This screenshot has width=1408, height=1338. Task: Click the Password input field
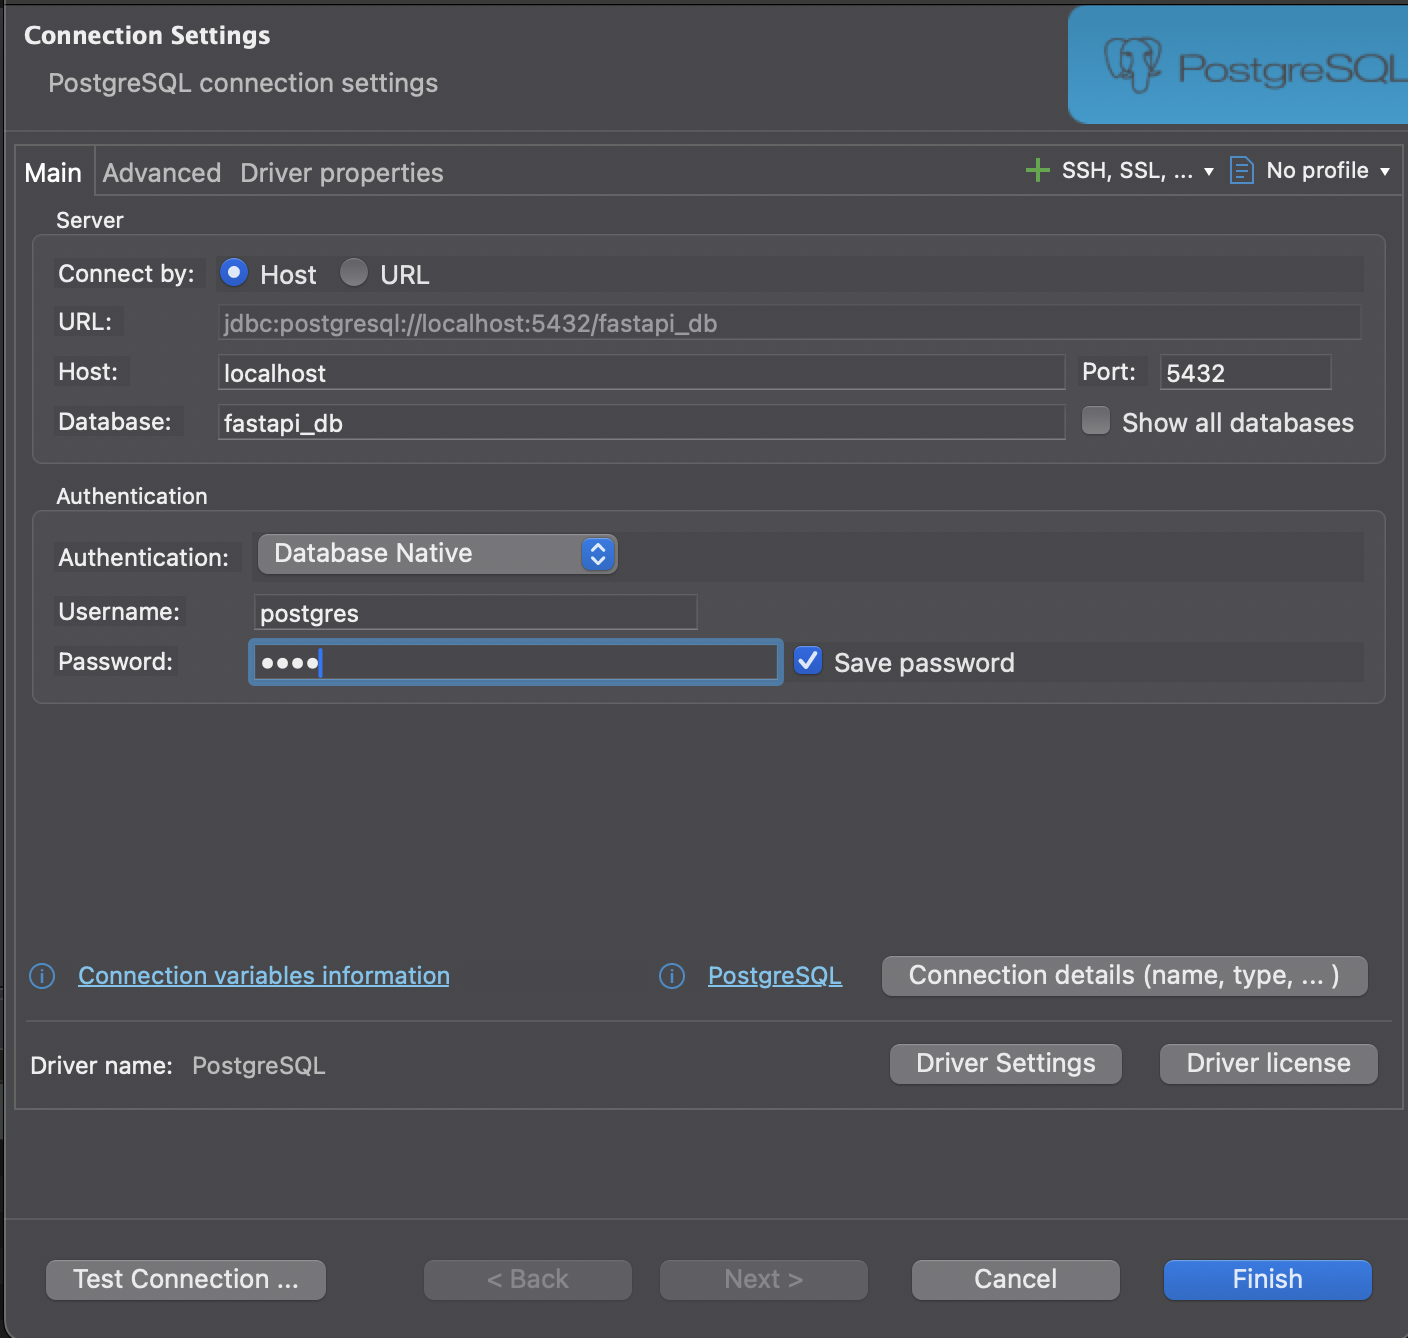[x=515, y=662]
